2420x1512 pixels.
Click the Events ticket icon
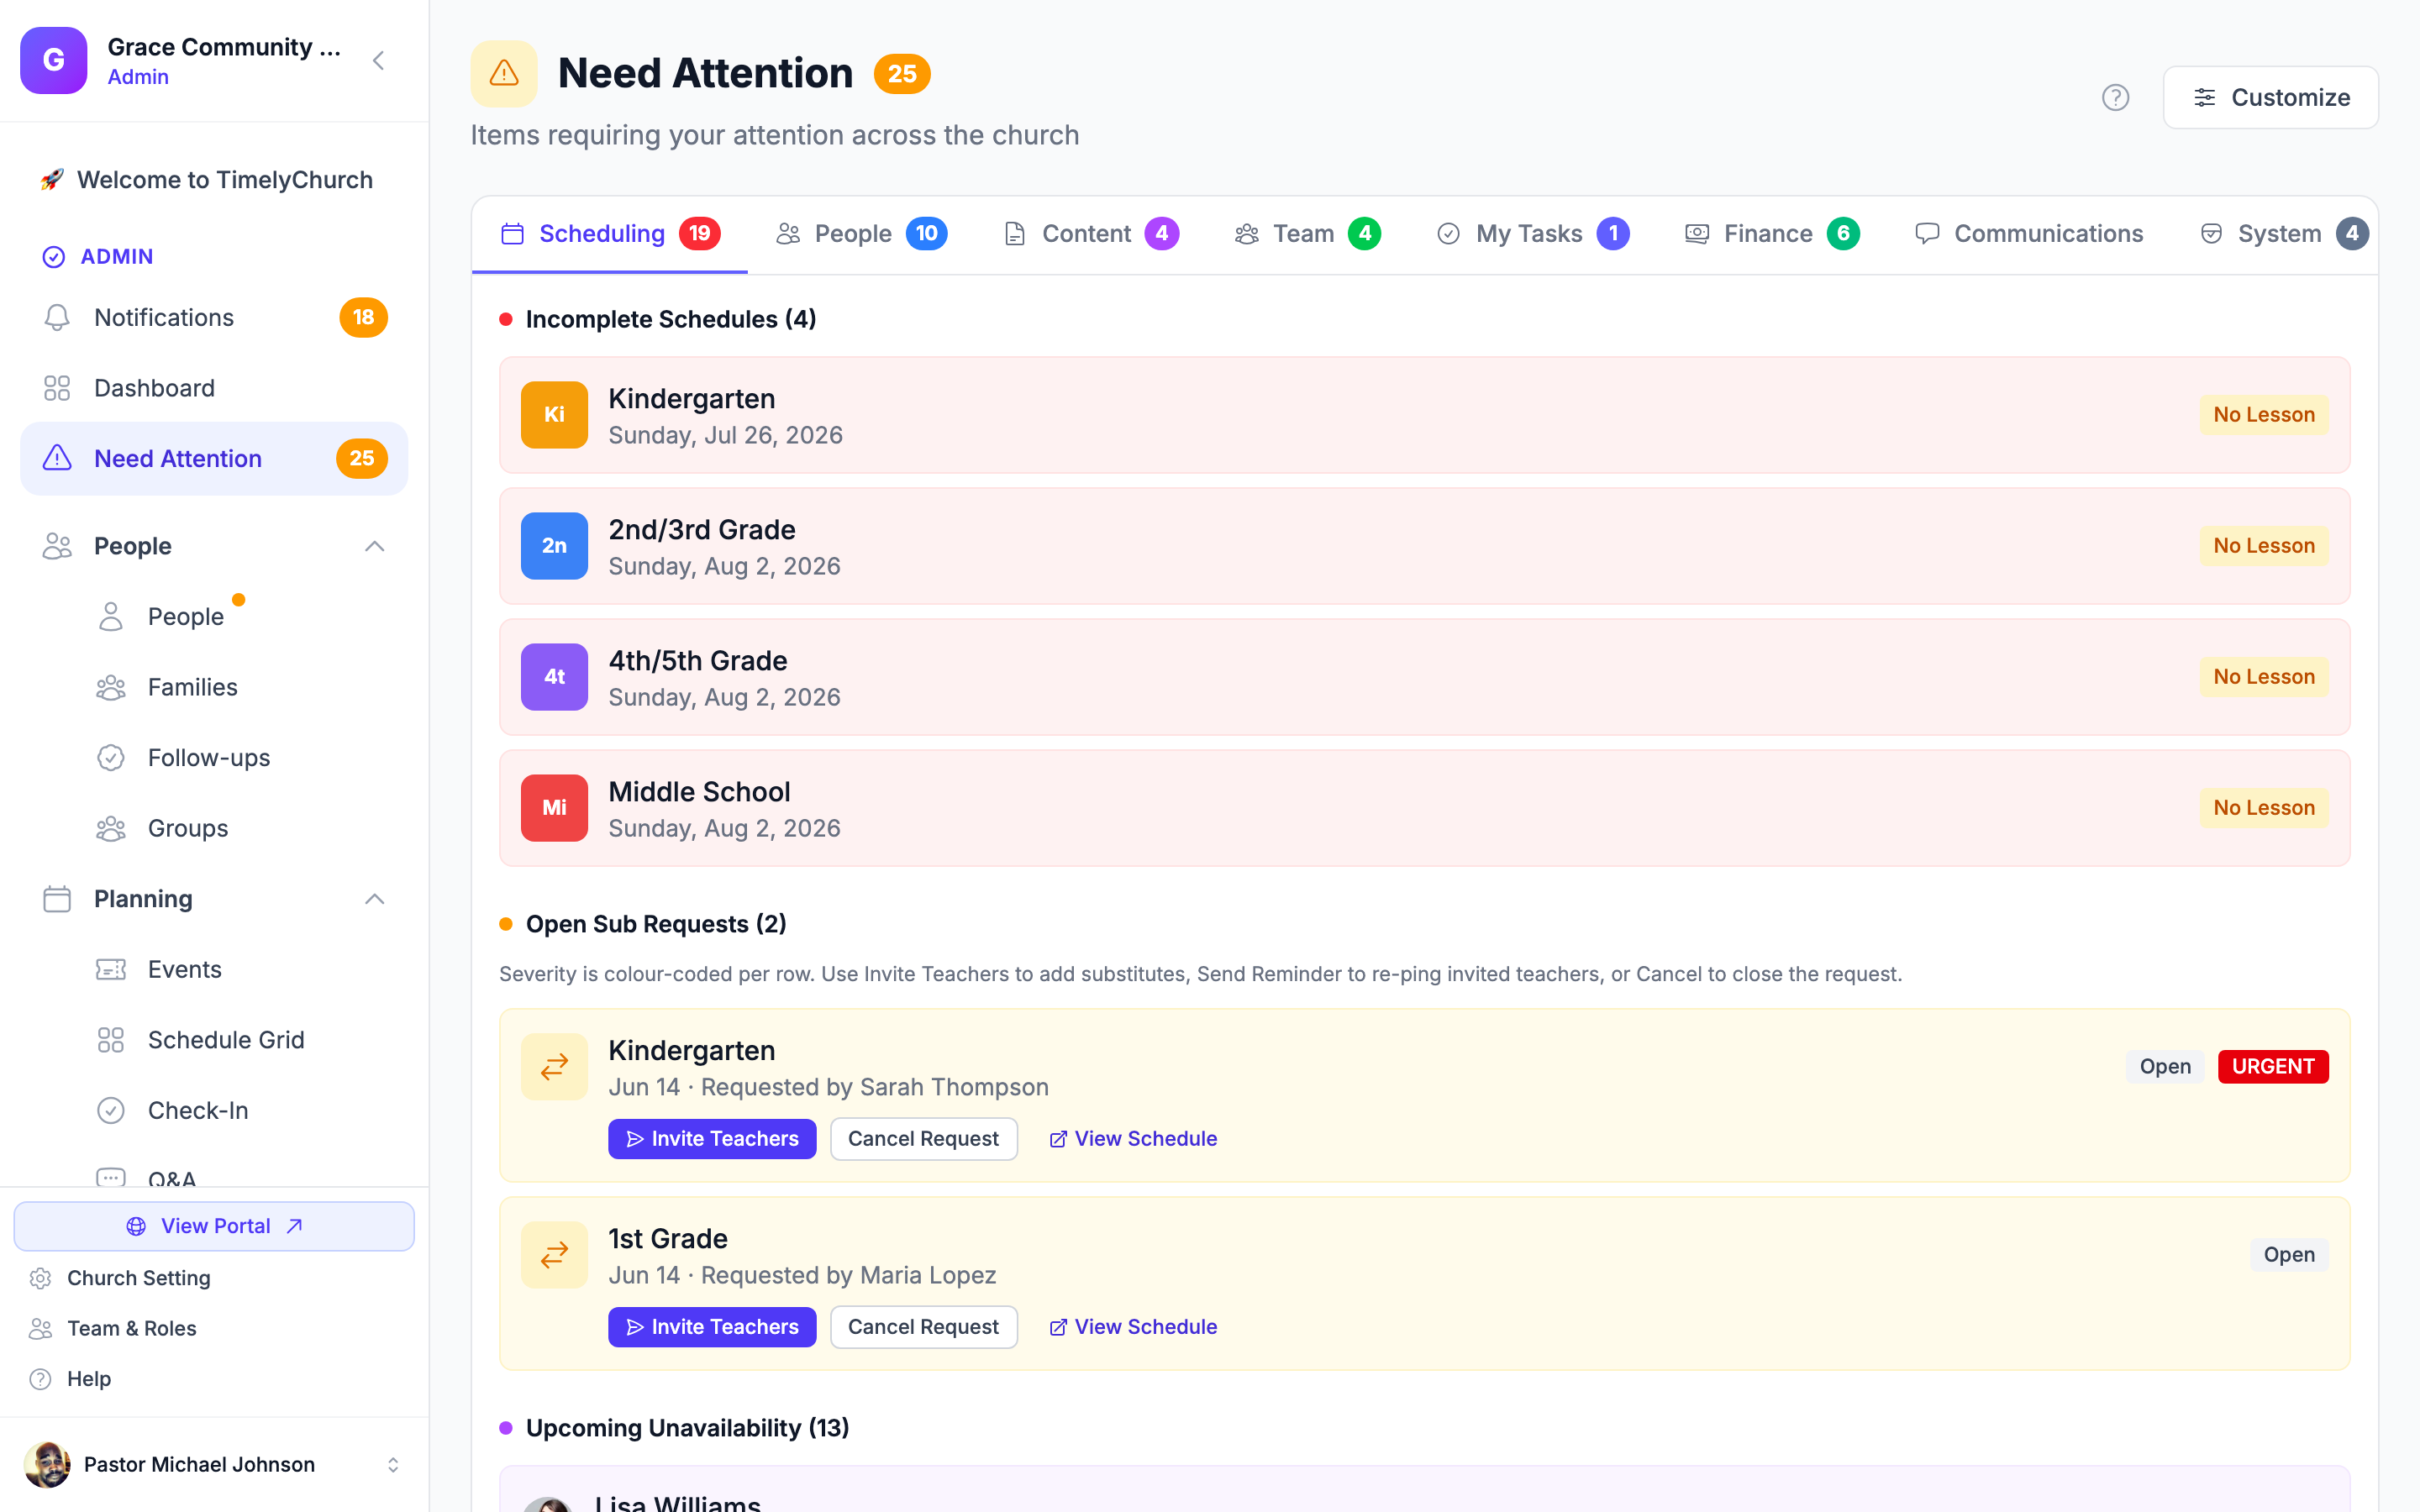111,969
